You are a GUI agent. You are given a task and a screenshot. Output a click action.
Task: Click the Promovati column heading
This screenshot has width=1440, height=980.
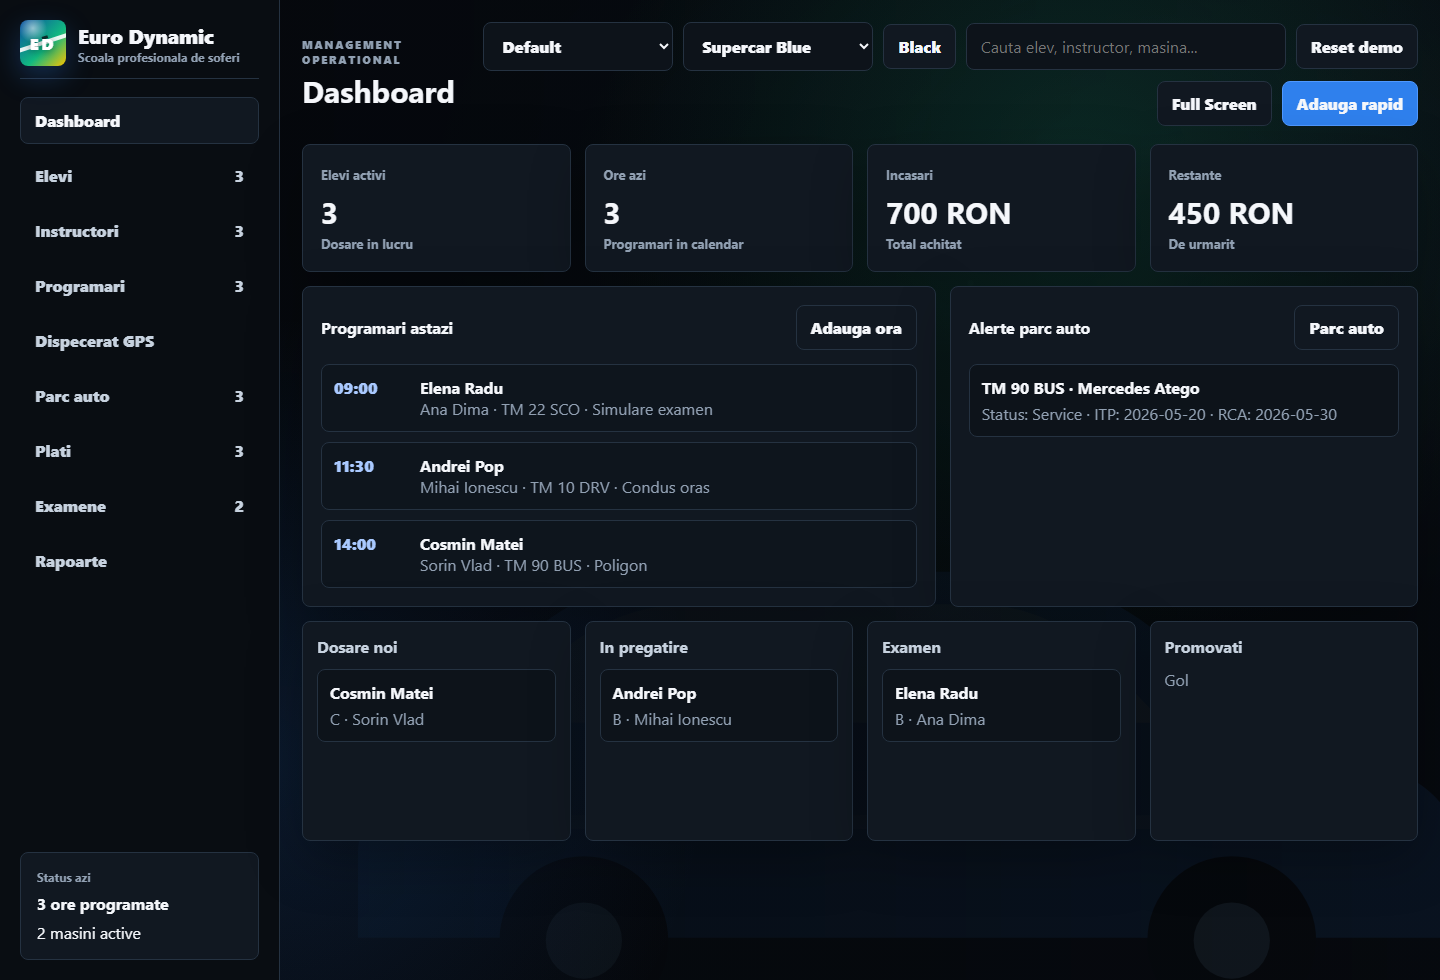click(1203, 647)
